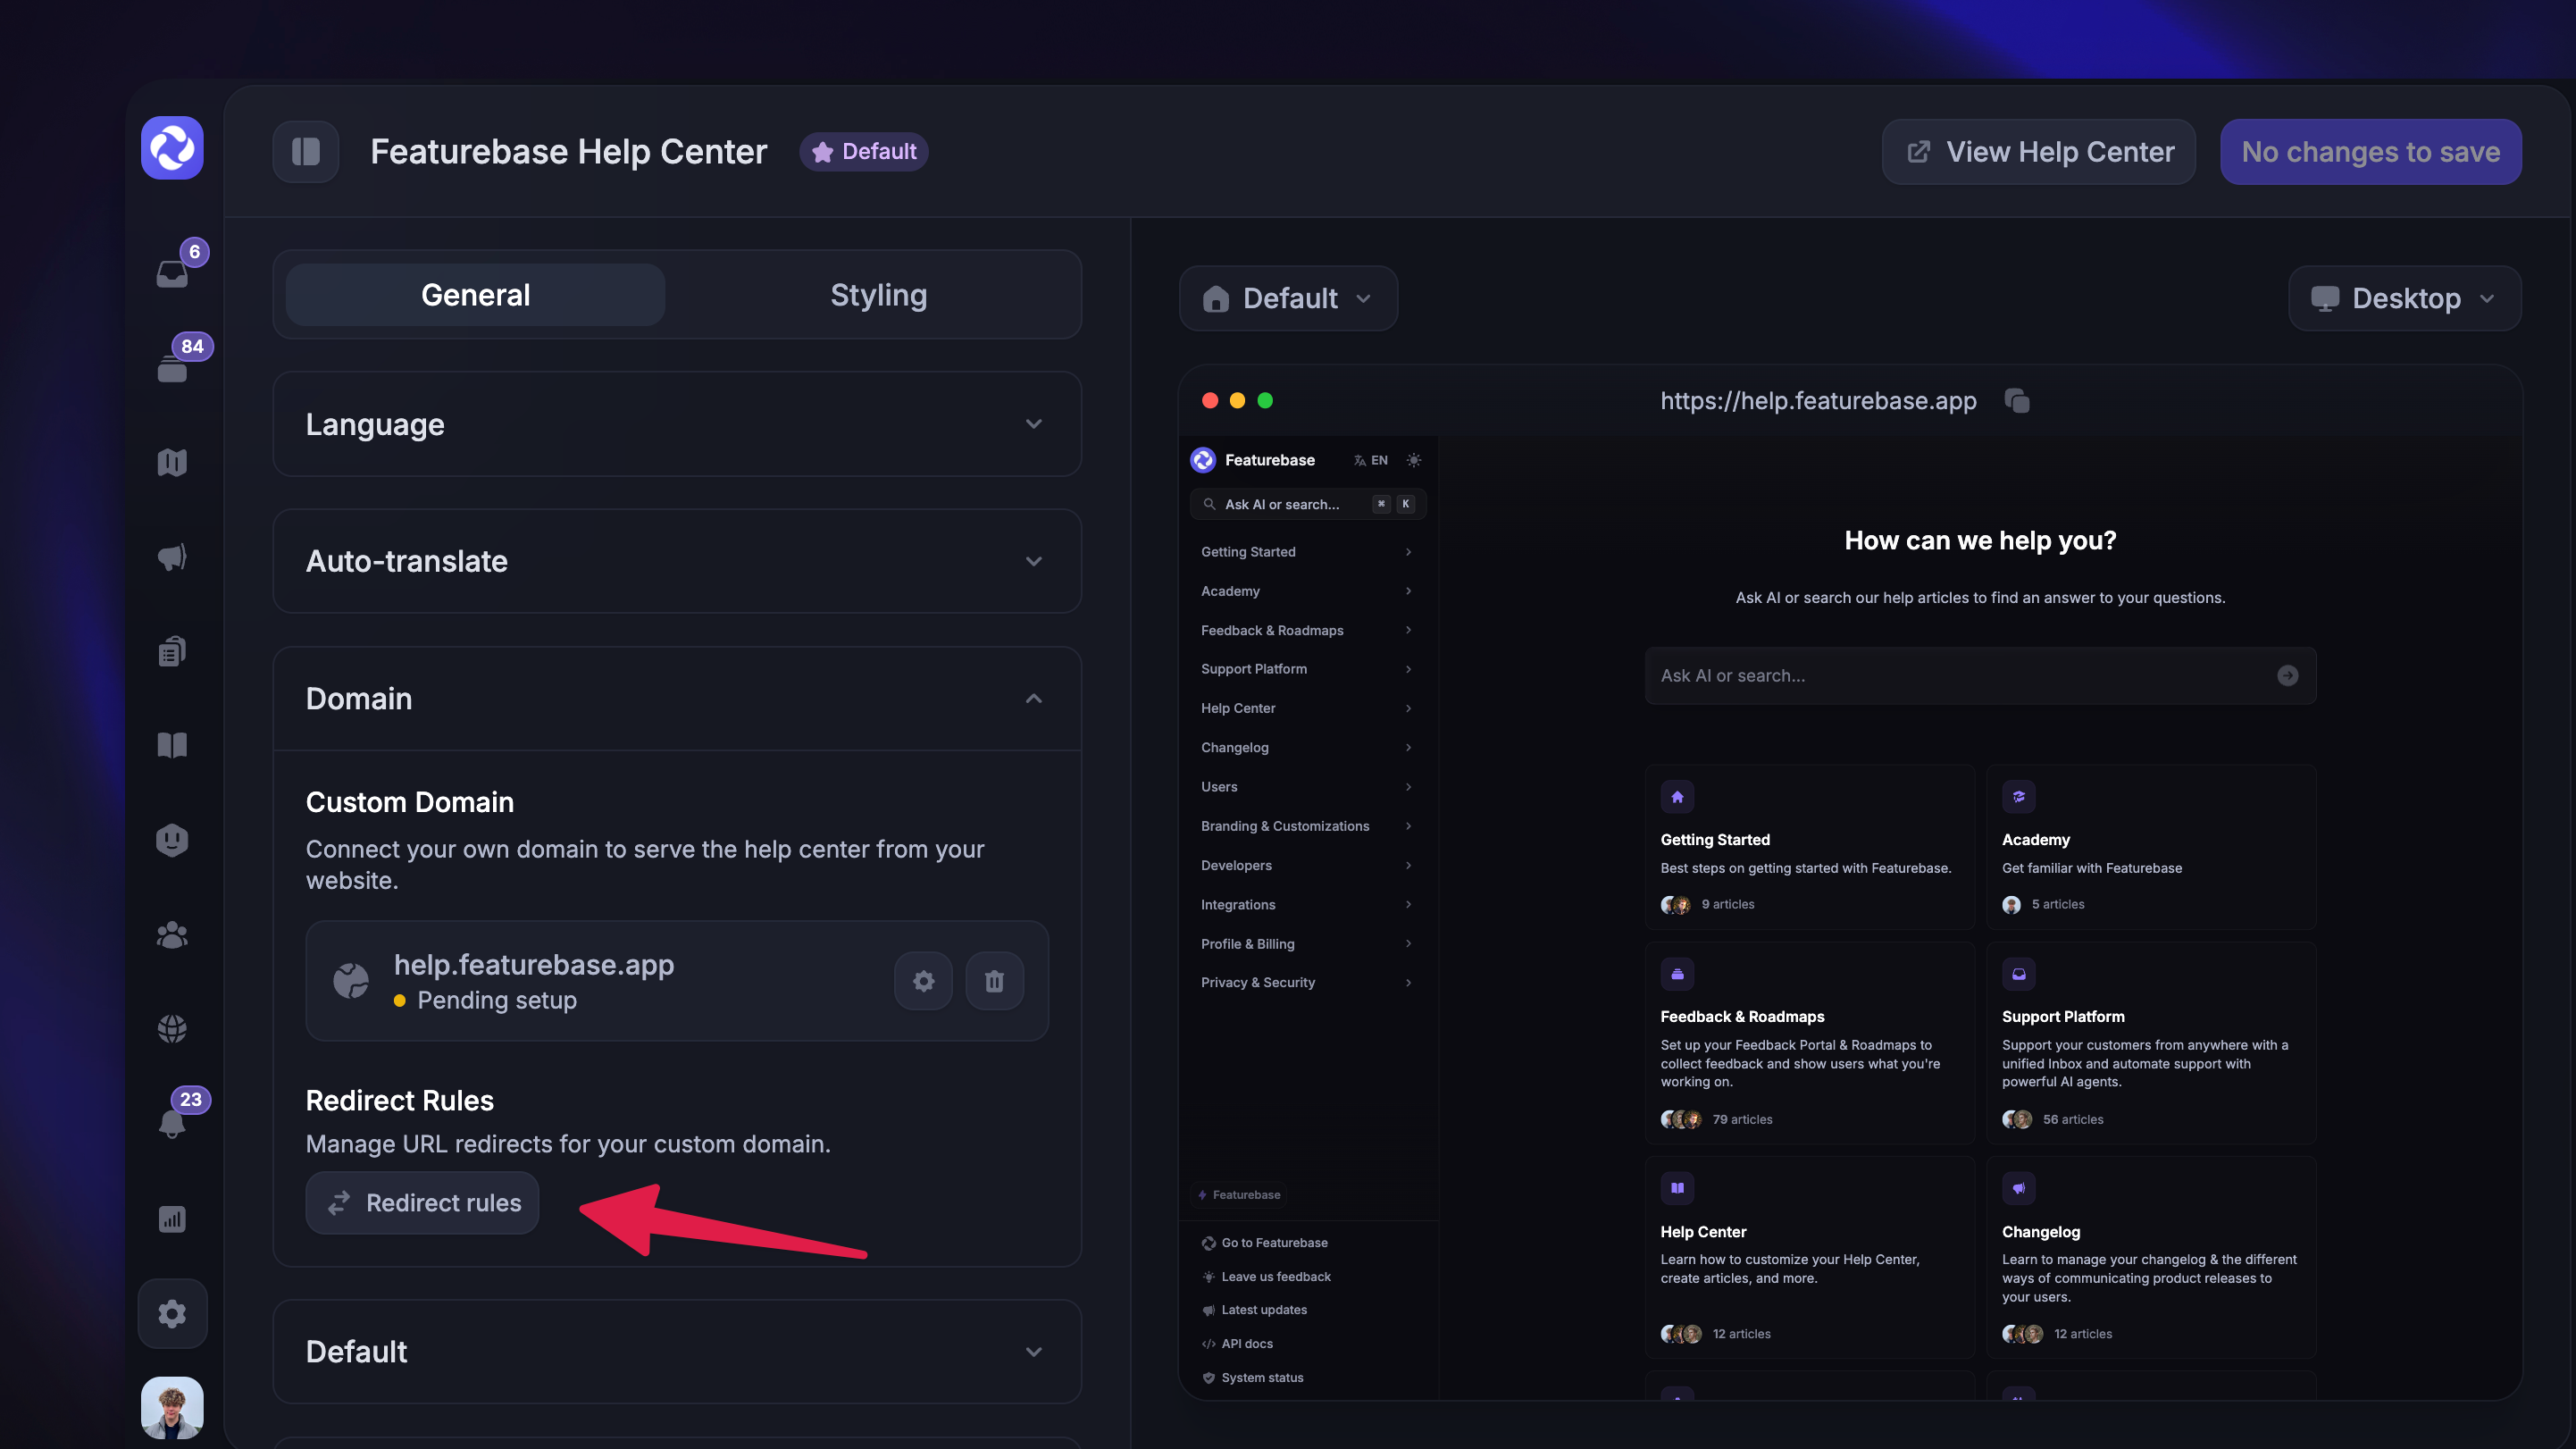Open the settings gear in the sidebar
This screenshot has height=1449, width=2576.
(x=172, y=1313)
